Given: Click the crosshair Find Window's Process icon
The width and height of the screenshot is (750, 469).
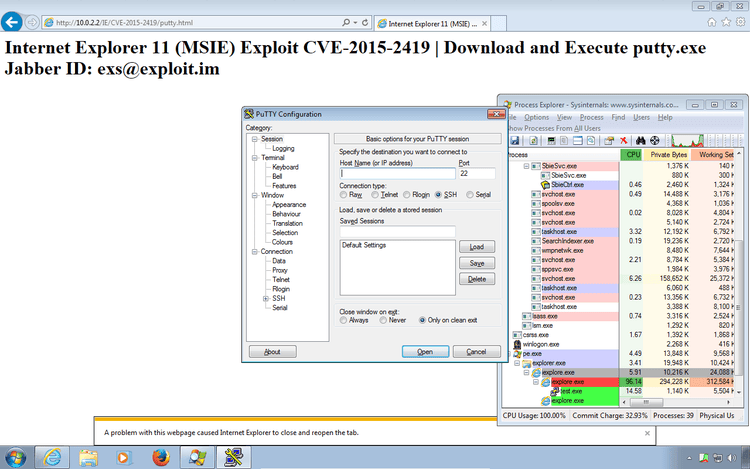Looking at the screenshot, I should pyautogui.click(x=655, y=141).
